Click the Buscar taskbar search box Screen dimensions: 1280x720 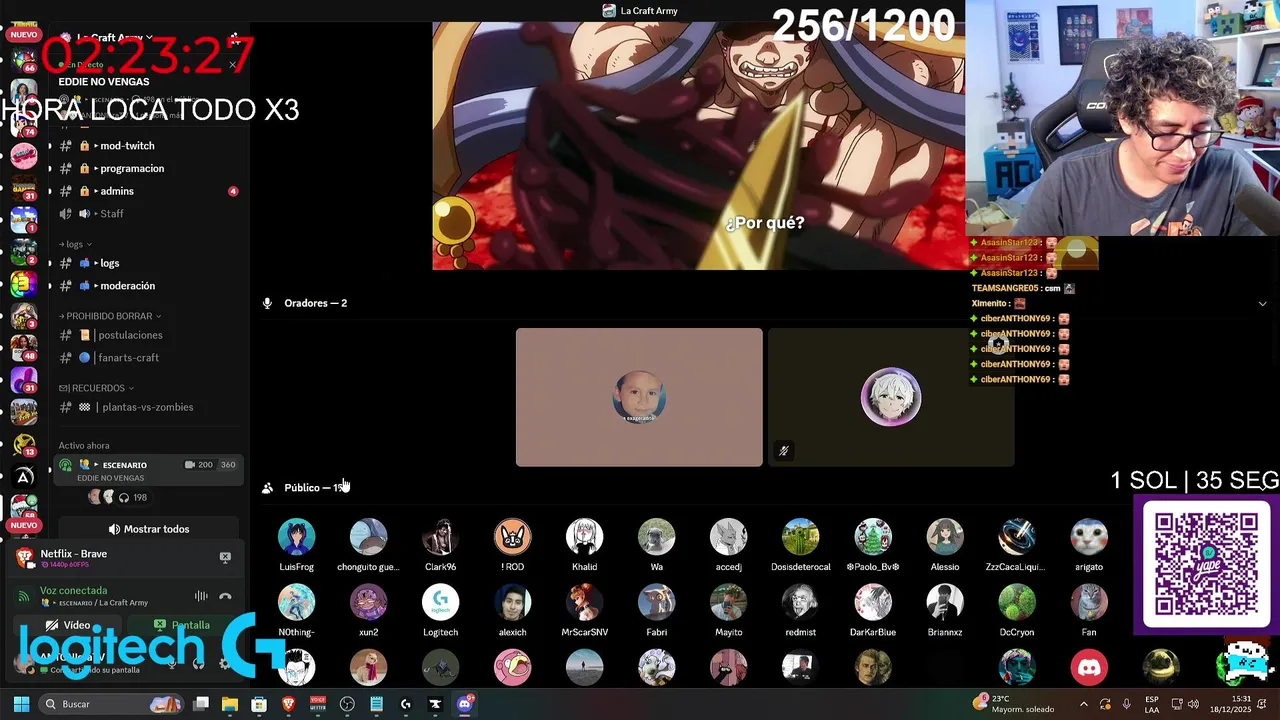click(x=111, y=704)
